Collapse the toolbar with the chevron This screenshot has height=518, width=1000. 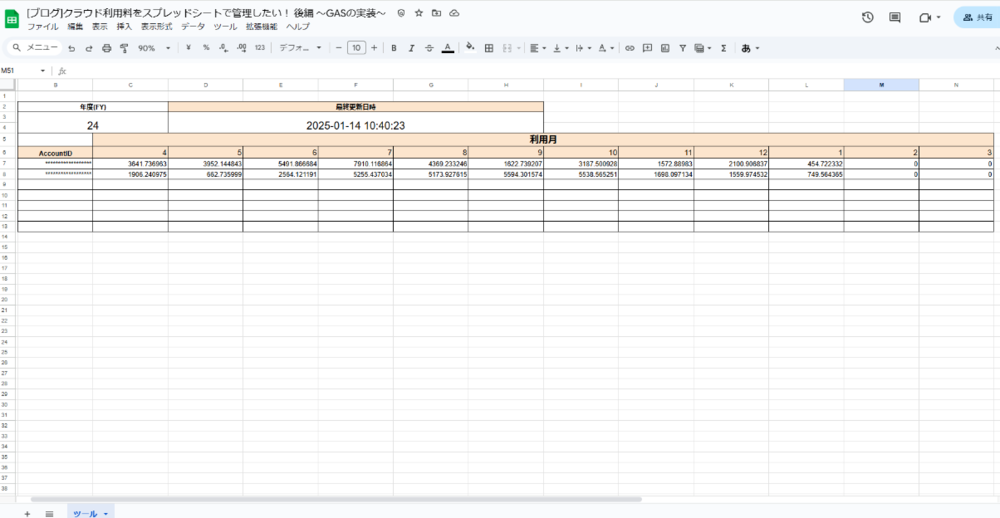[x=996, y=48]
